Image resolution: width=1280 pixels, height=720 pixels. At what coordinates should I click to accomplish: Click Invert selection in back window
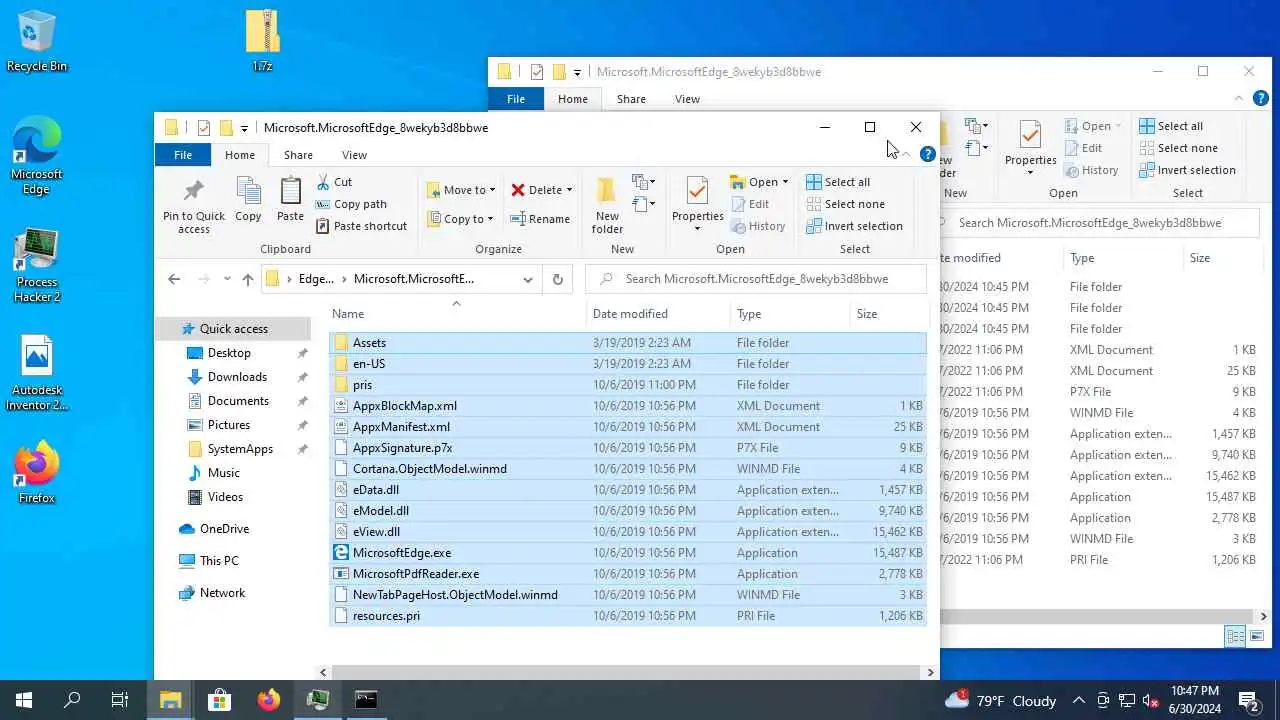1187,170
